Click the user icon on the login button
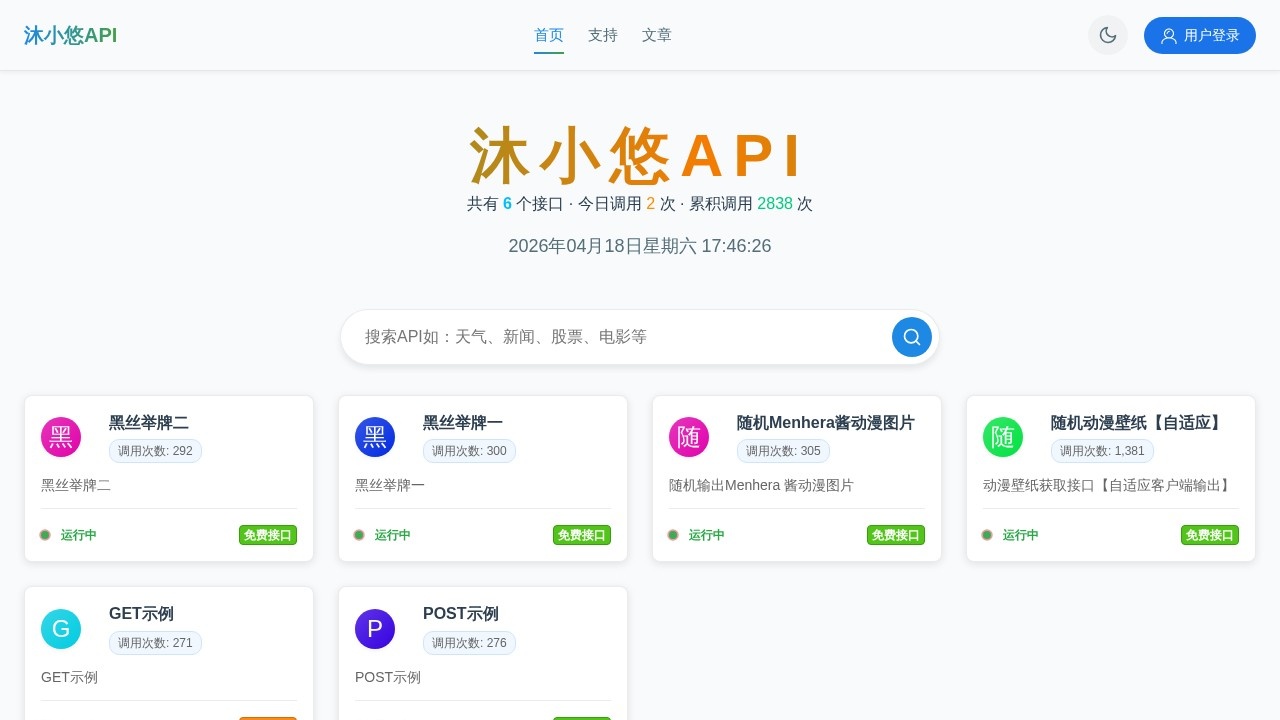The width and height of the screenshot is (1280, 720). coord(1168,35)
